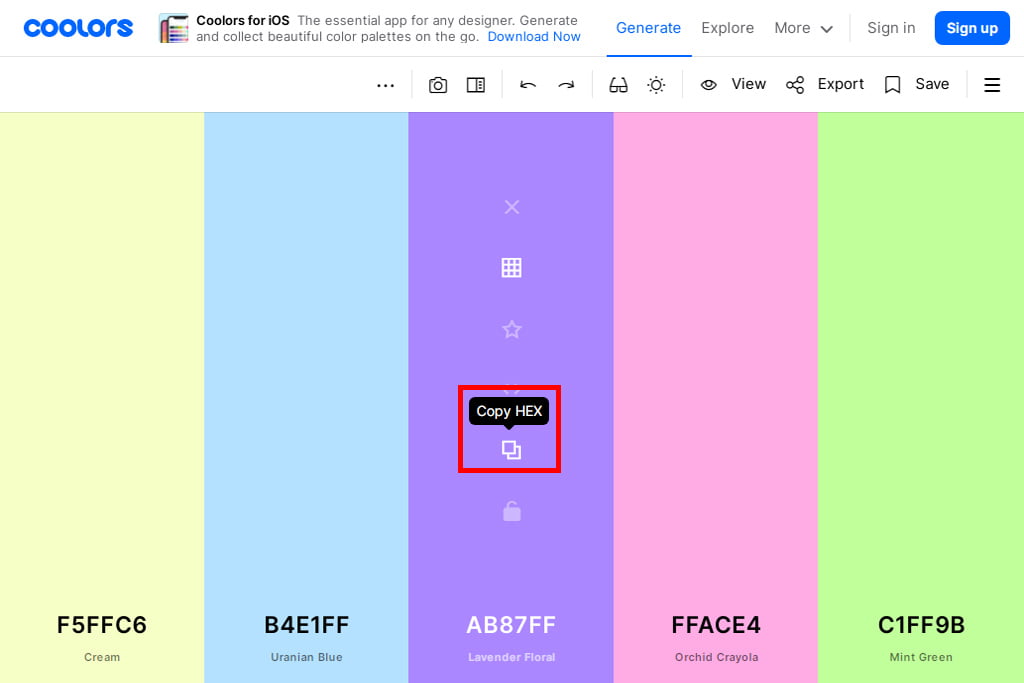The width and height of the screenshot is (1024, 683).
Task: Switch to the Explore tab
Action: click(727, 28)
